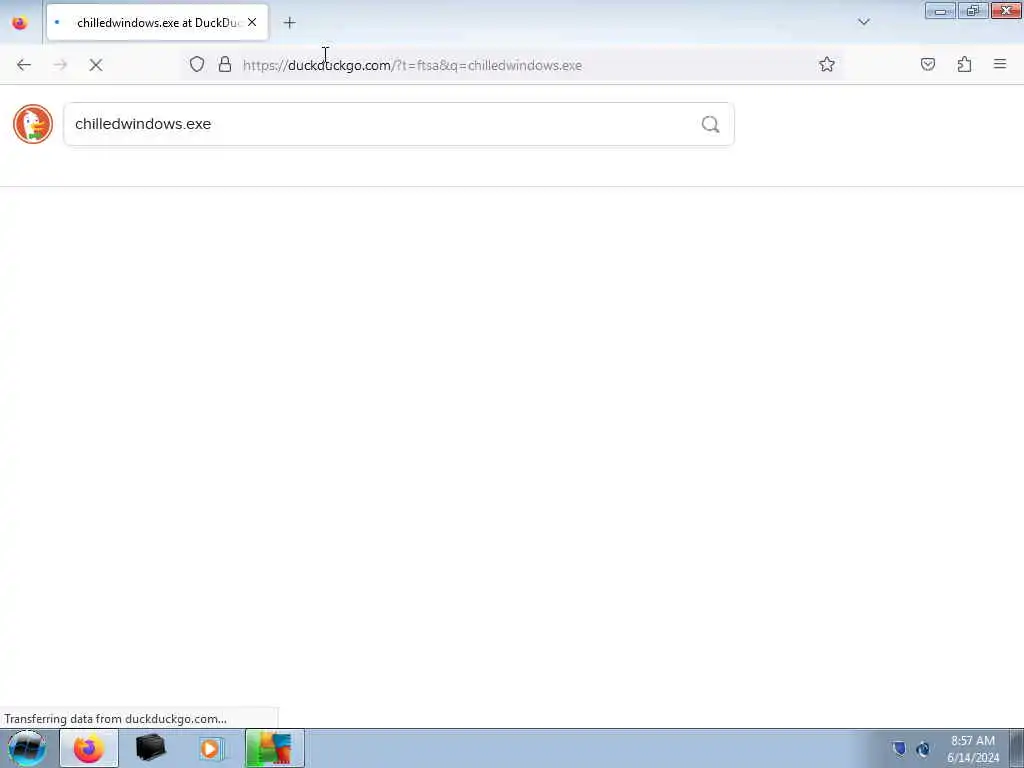Go to DuckDuckGo home via logo
The image size is (1024, 768).
(x=33, y=123)
